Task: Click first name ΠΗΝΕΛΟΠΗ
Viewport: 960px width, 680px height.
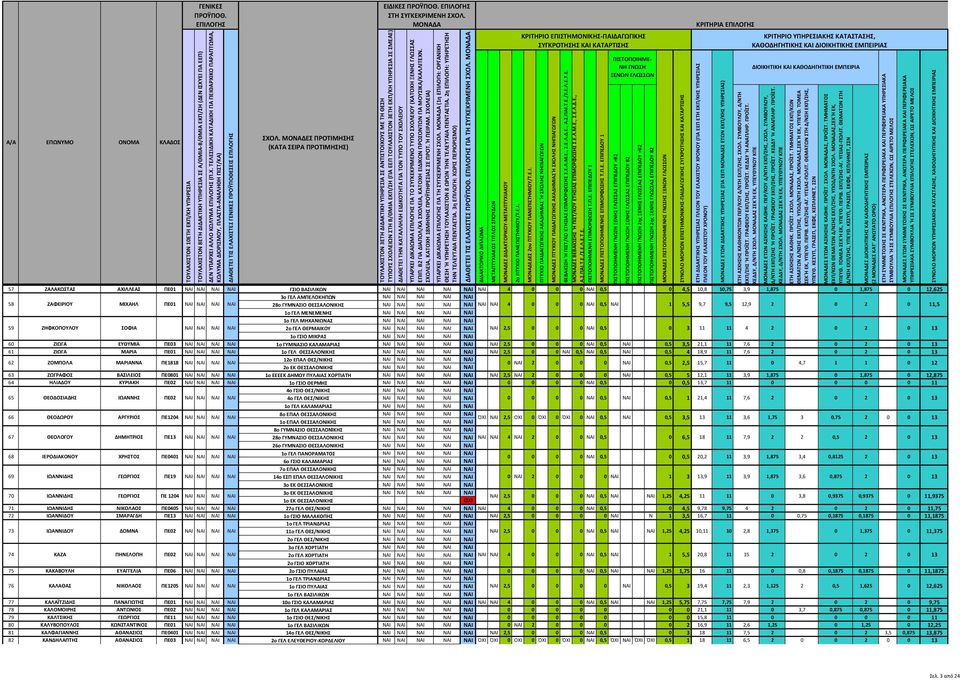Action: click(x=129, y=555)
